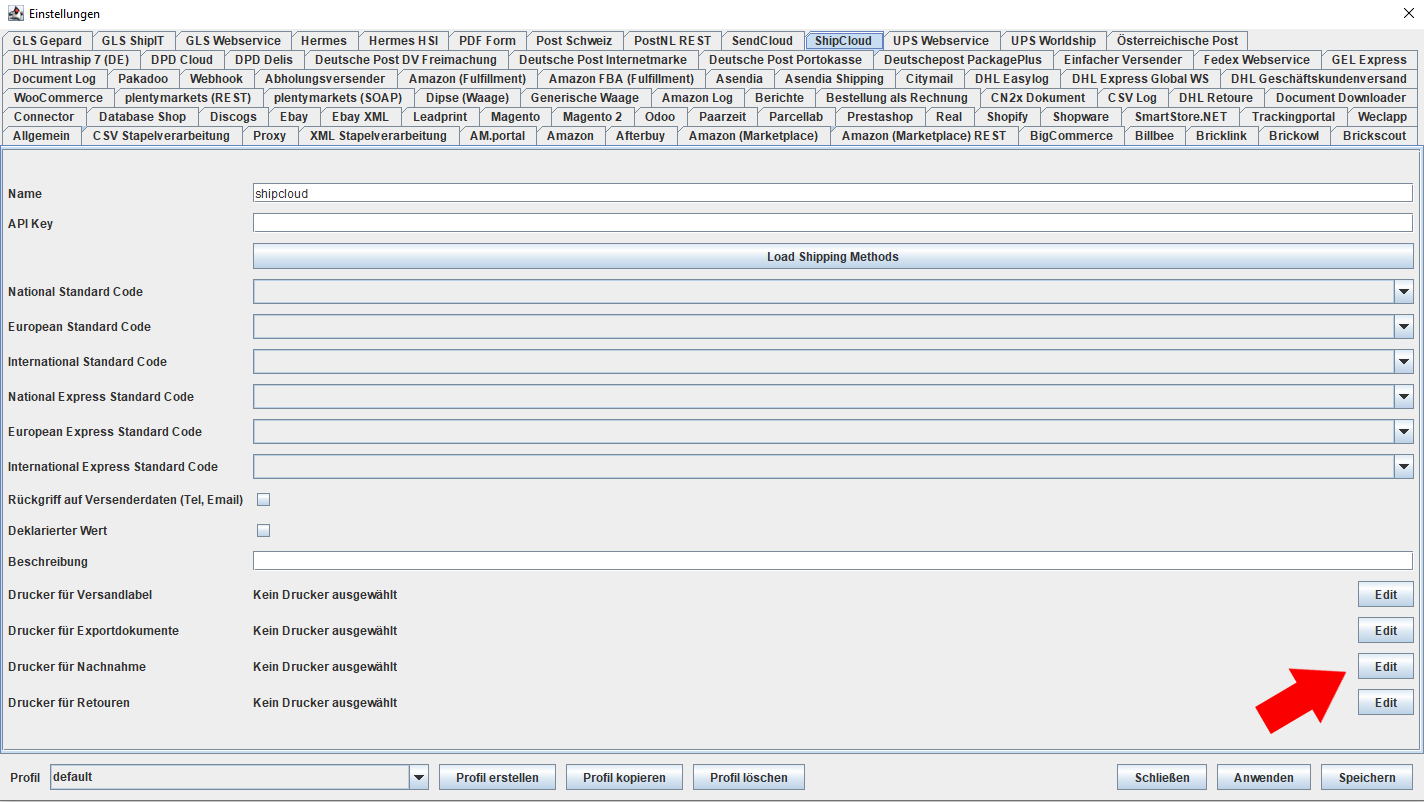Save settings with Speichern button
The image size is (1424, 802).
(x=1367, y=778)
